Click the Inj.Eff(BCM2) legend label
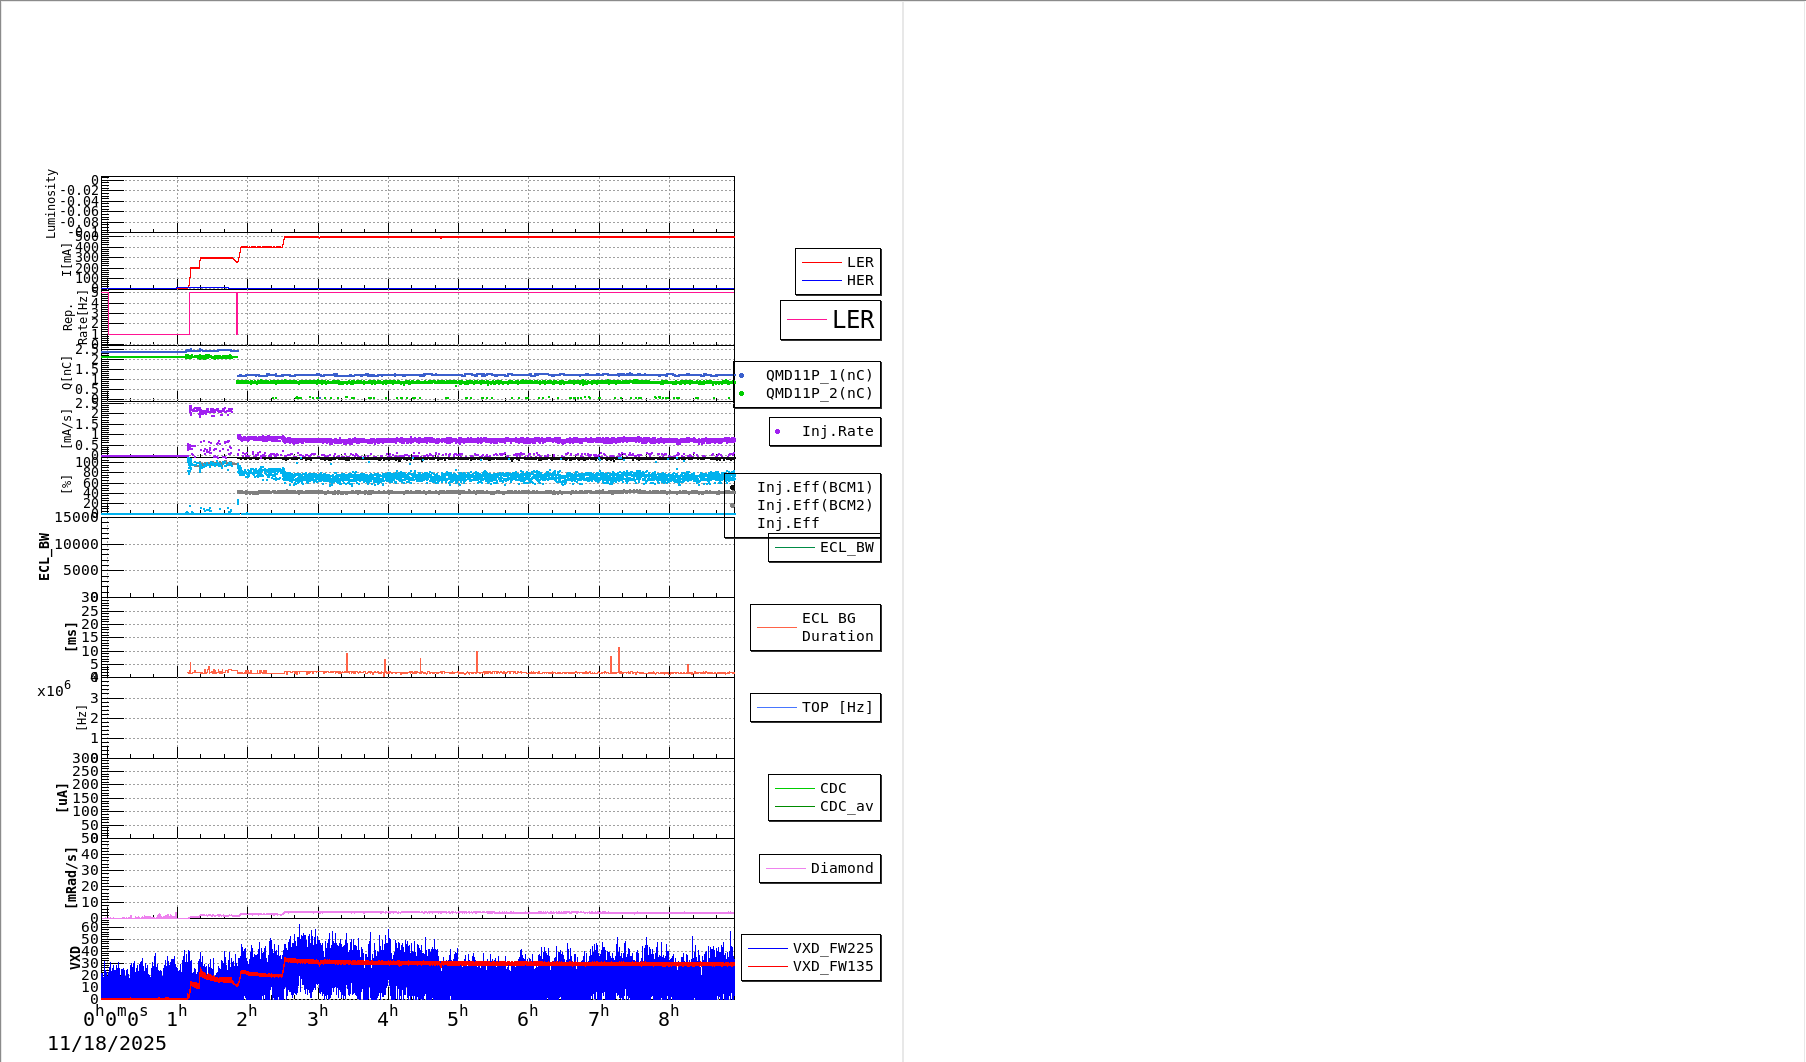 pos(814,506)
